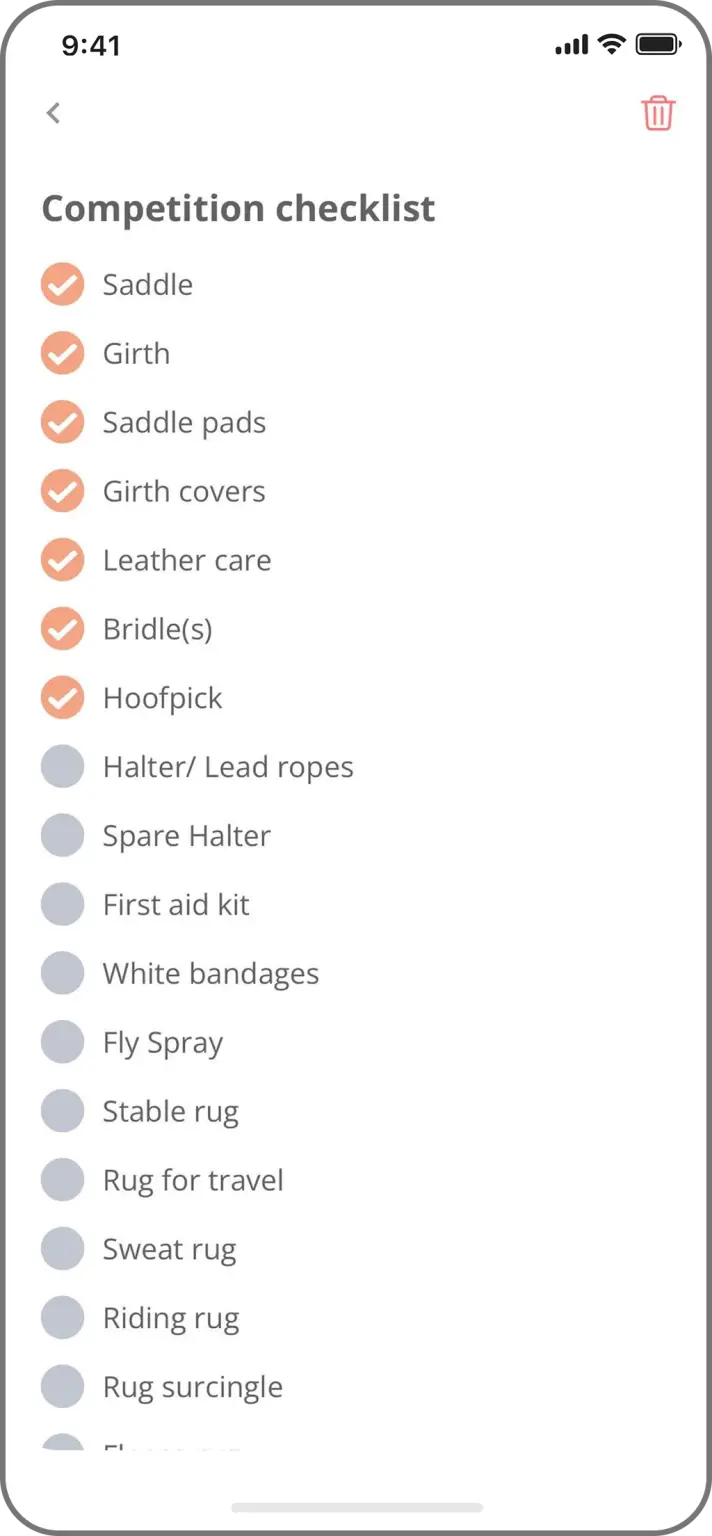Tap the back arrow icon
Viewport: 712px width, 1536px height.
click(54, 113)
